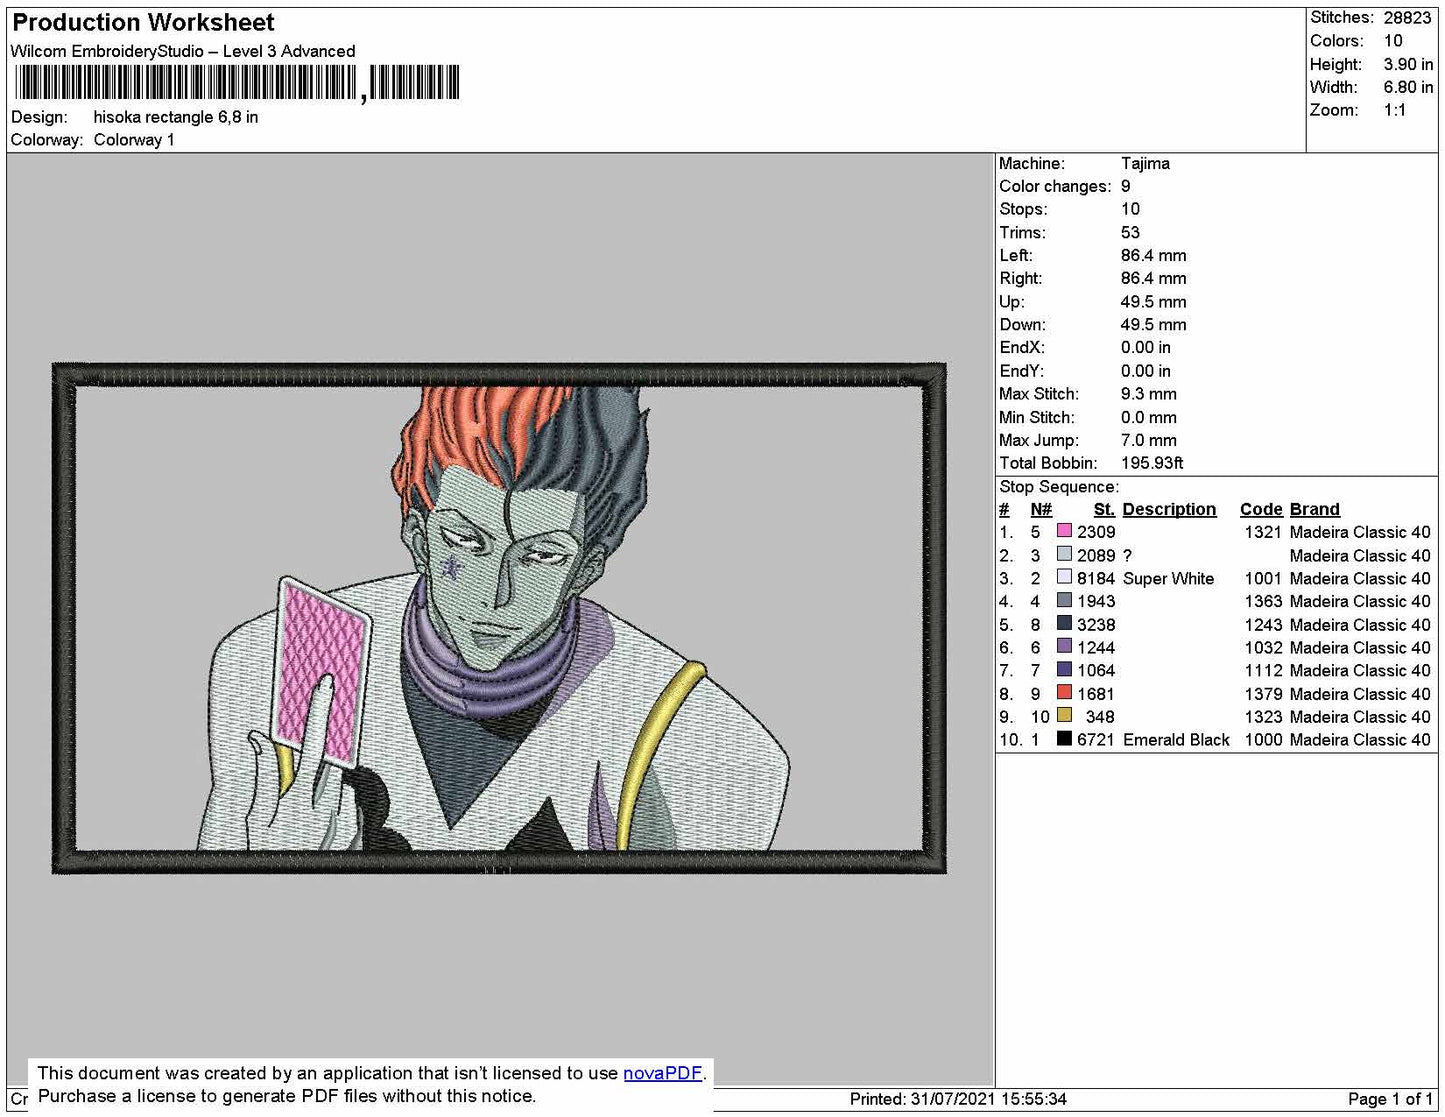This screenshot has height=1117, width=1445.
Task: Click the 'Page 1 of 1' text
Action: [1390, 1099]
